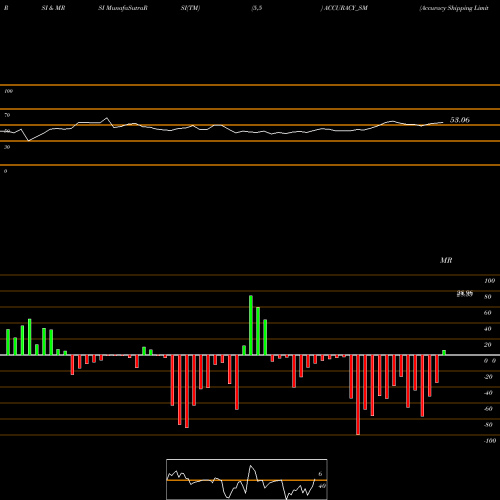Click the -60 label on MR axis

point(488,409)
